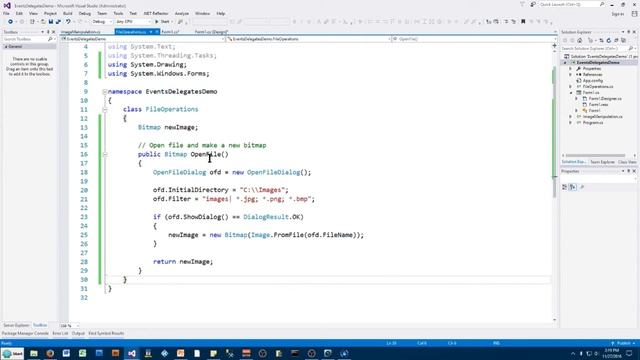The image size is (640, 360).
Task: Expand the References node in Solution Explorer
Action: point(571,75)
